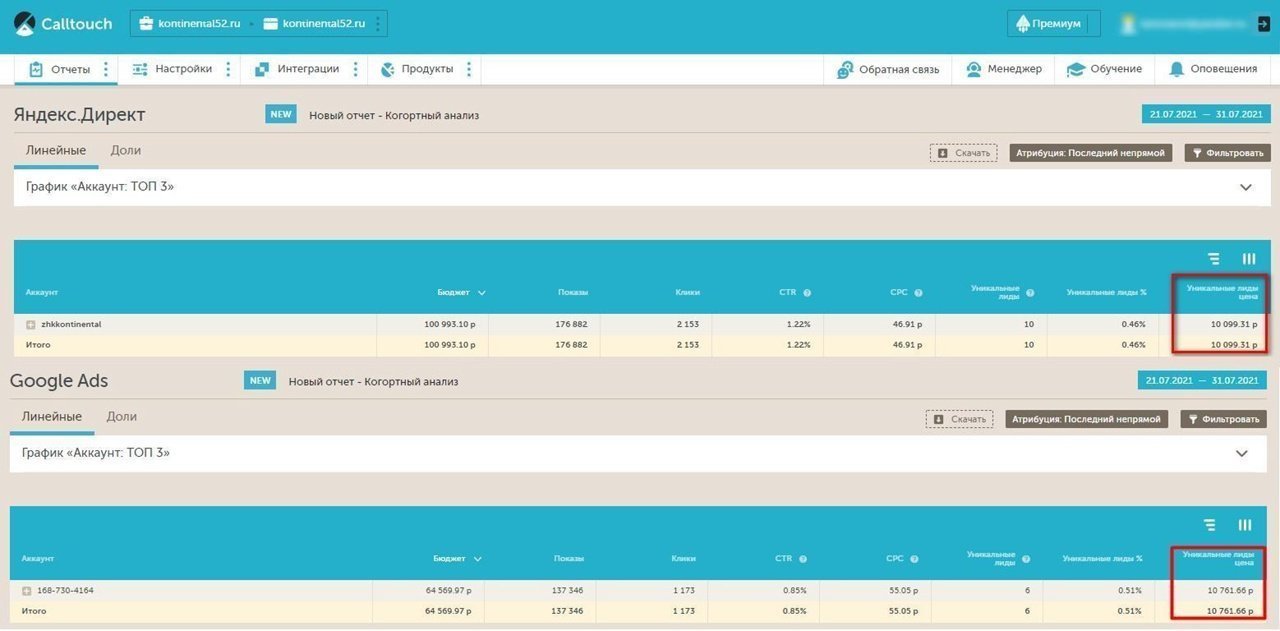The image size is (1280, 631).
Task: Open the dots menu next to Интеграции
Action: point(355,69)
